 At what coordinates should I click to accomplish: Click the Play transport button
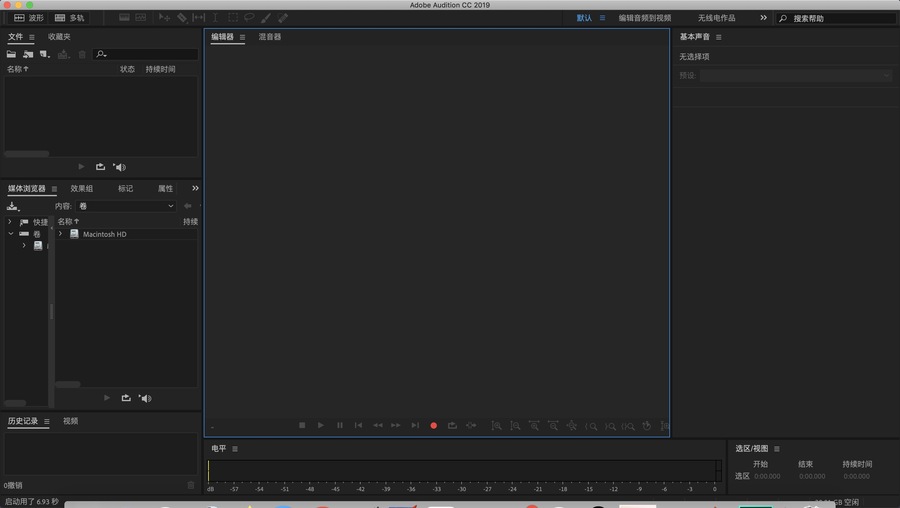321,425
